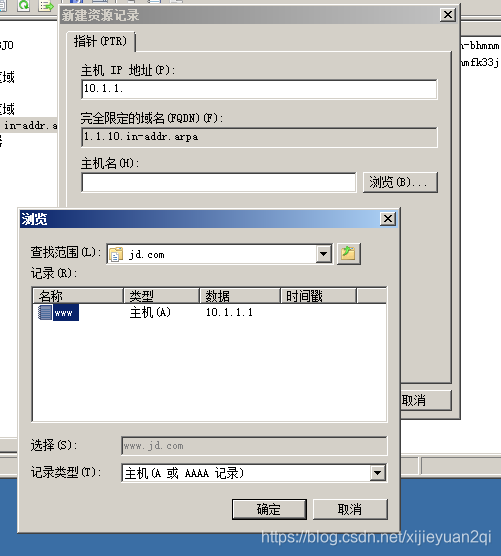Click the 时间戳 column header

[318, 295]
